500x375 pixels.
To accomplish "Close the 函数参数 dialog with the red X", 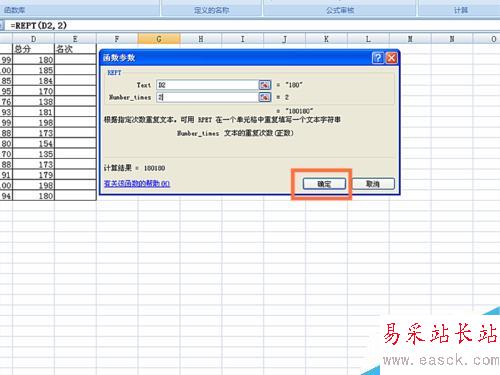I will pos(392,58).
